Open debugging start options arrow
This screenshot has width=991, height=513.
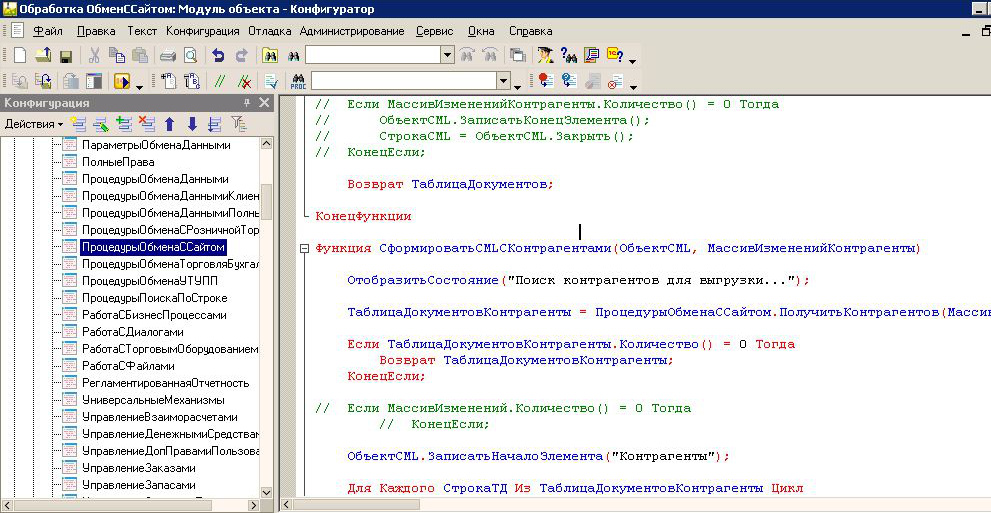(139, 86)
